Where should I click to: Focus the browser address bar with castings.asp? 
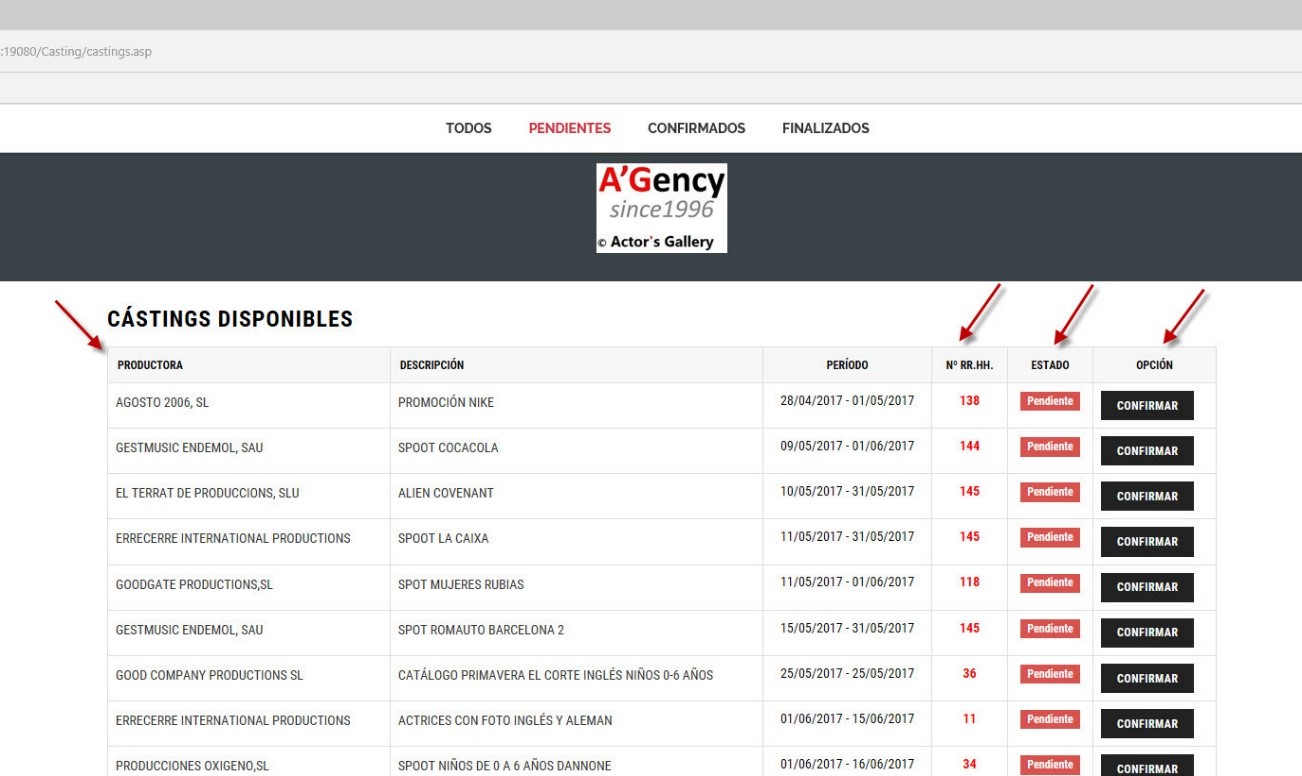651,51
